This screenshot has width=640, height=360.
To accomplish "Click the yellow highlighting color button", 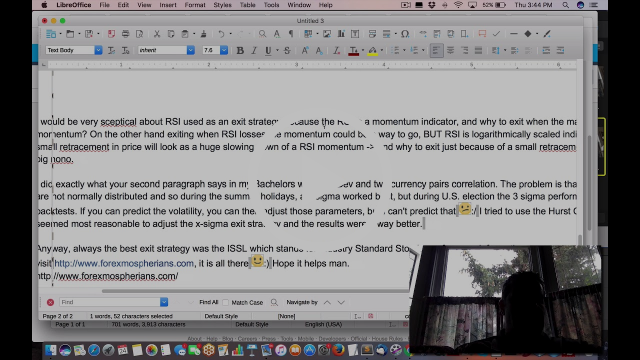I will tap(372, 50).
